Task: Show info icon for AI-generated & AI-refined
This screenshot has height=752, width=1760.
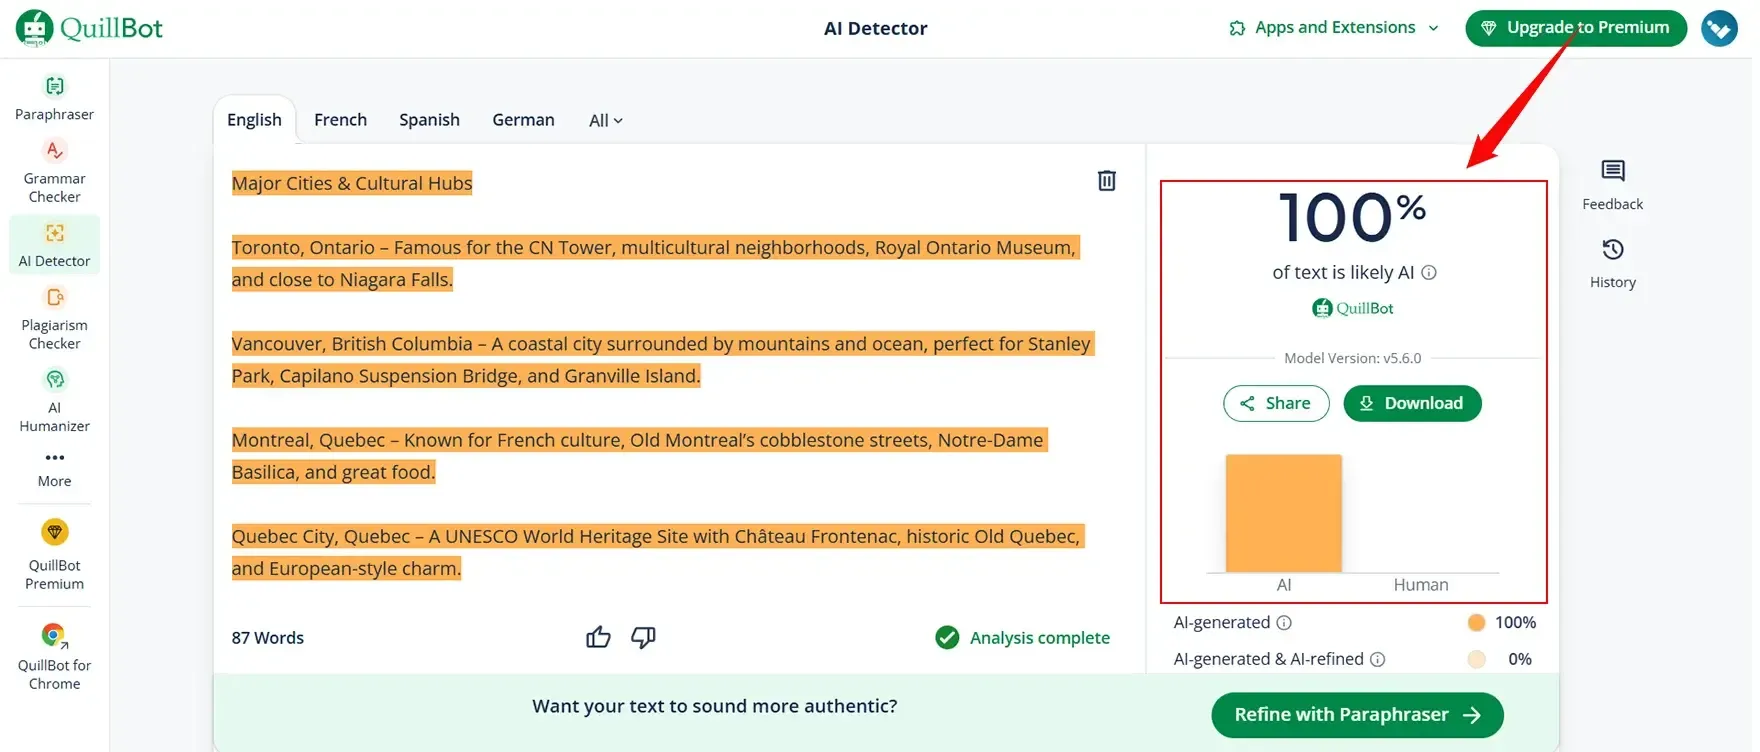Action: pyautogui.click(x=1377, y=660)
